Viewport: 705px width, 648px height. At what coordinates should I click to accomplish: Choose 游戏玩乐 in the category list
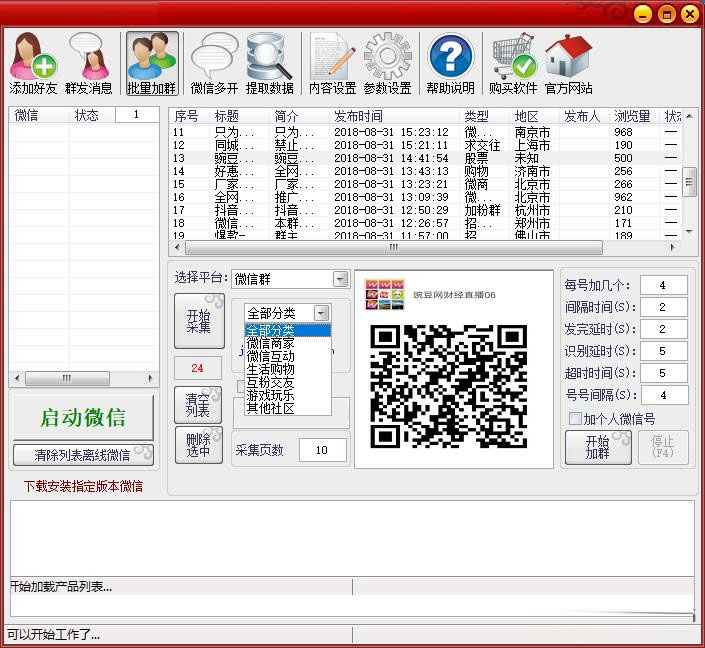[288, 396]
